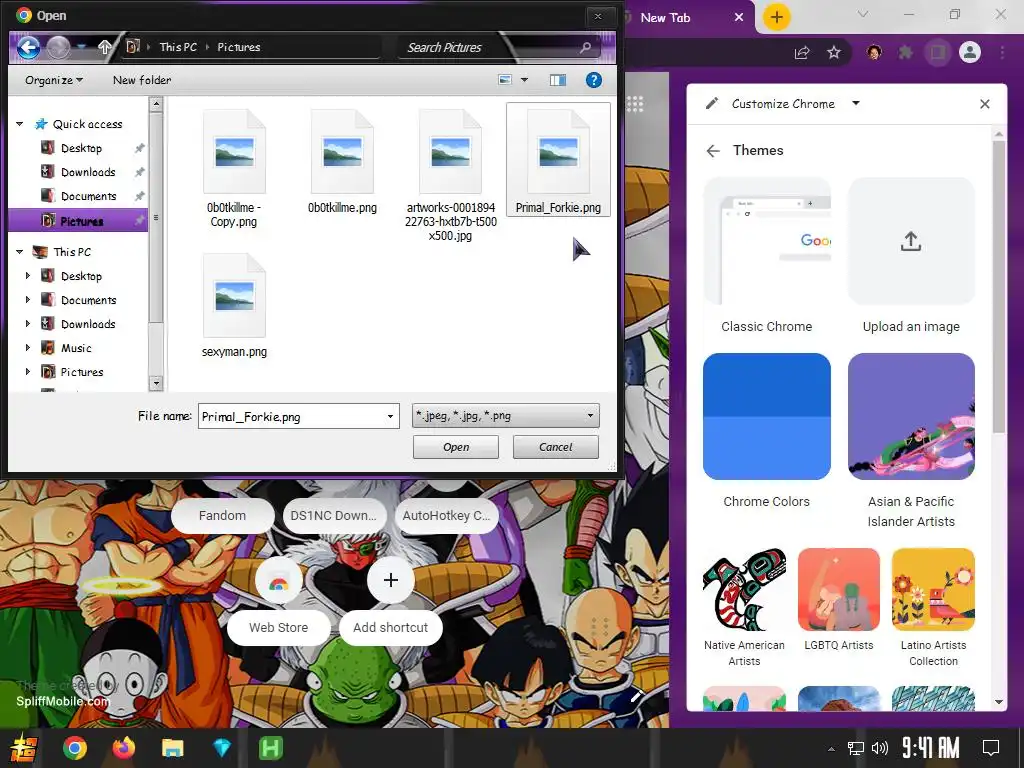Image resolution: width=1024 pixels, height=768 pixels.
Task: Expand Documents under This PC
Action: [x=27, y=300]
